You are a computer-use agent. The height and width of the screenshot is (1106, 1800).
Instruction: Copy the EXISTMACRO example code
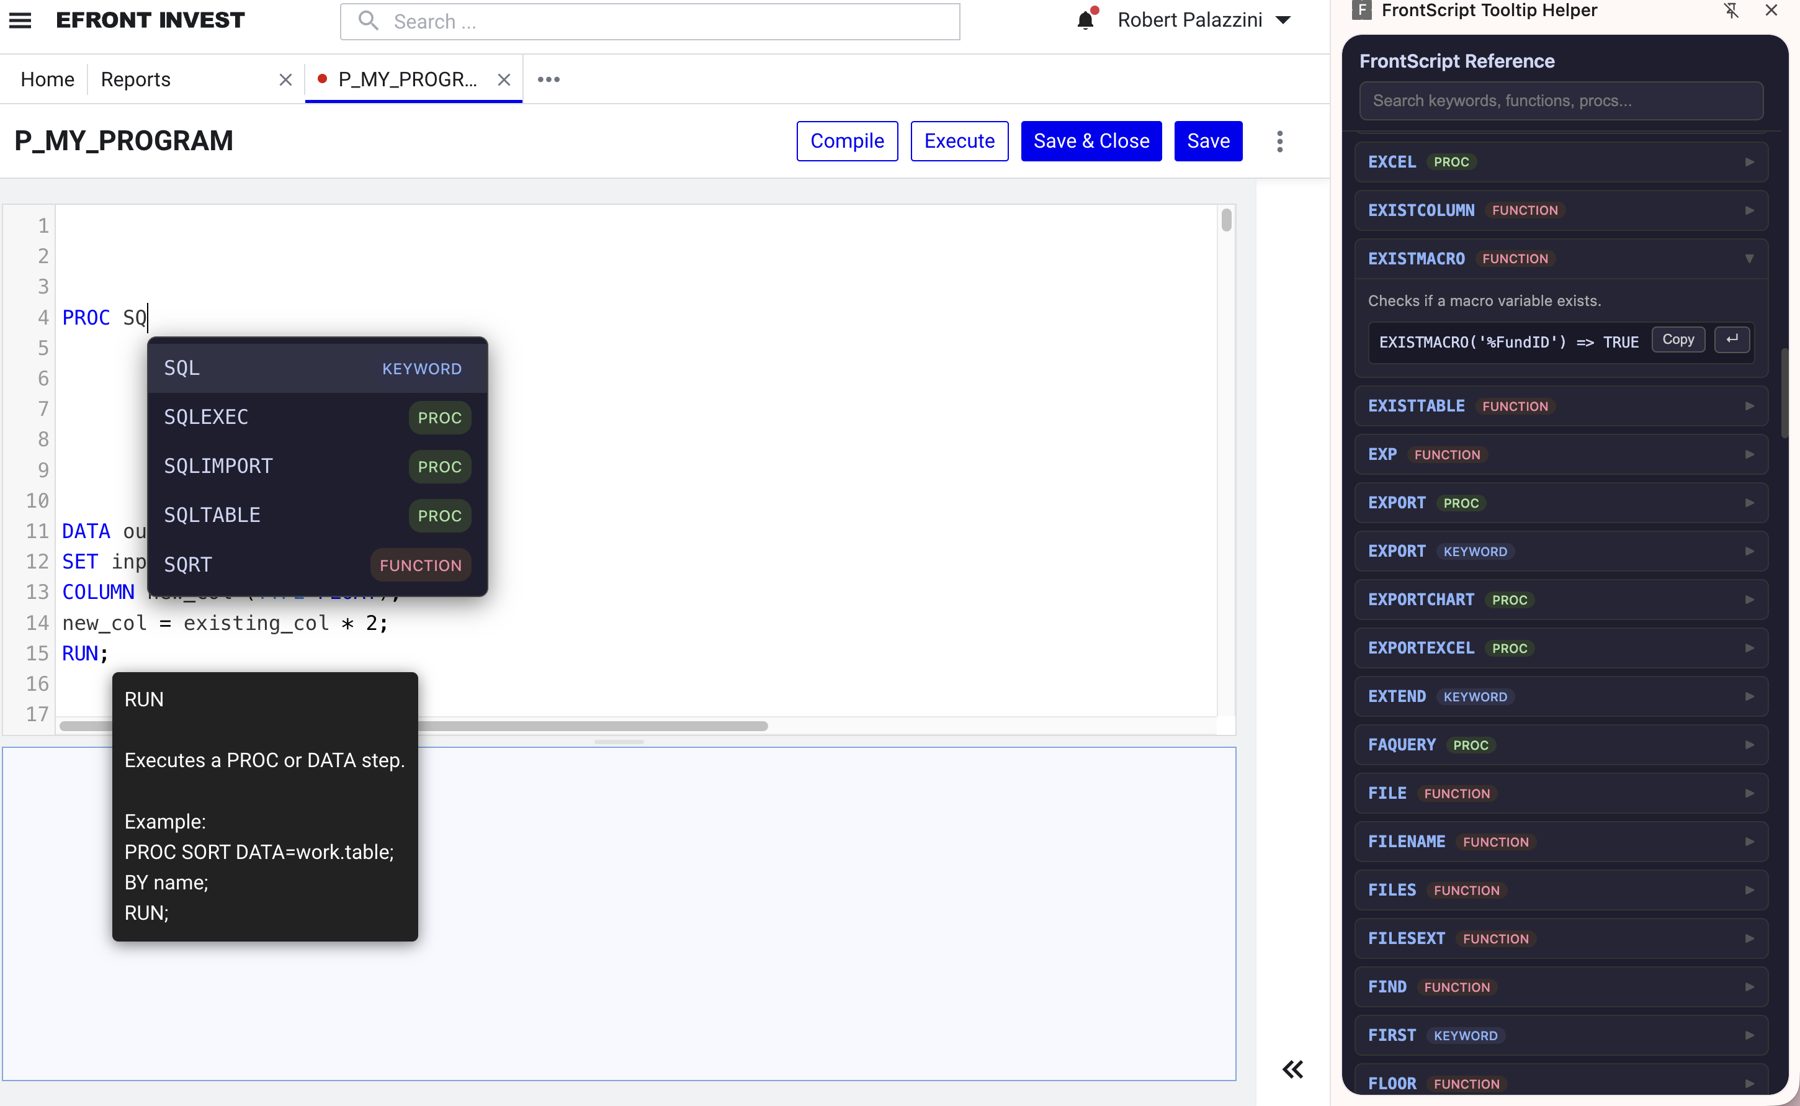[x=1678, y=340]
